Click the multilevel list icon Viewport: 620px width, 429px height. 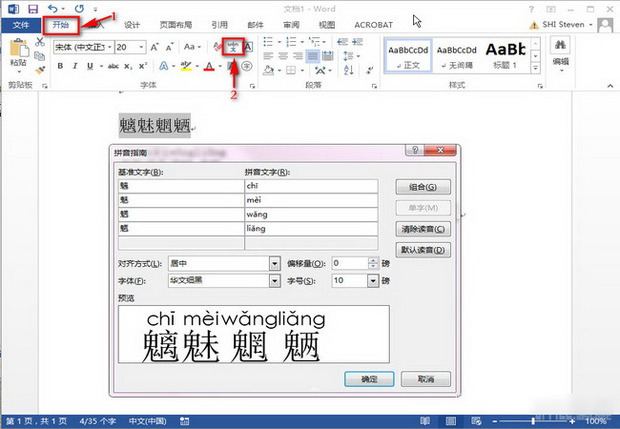tap(314, 42)
